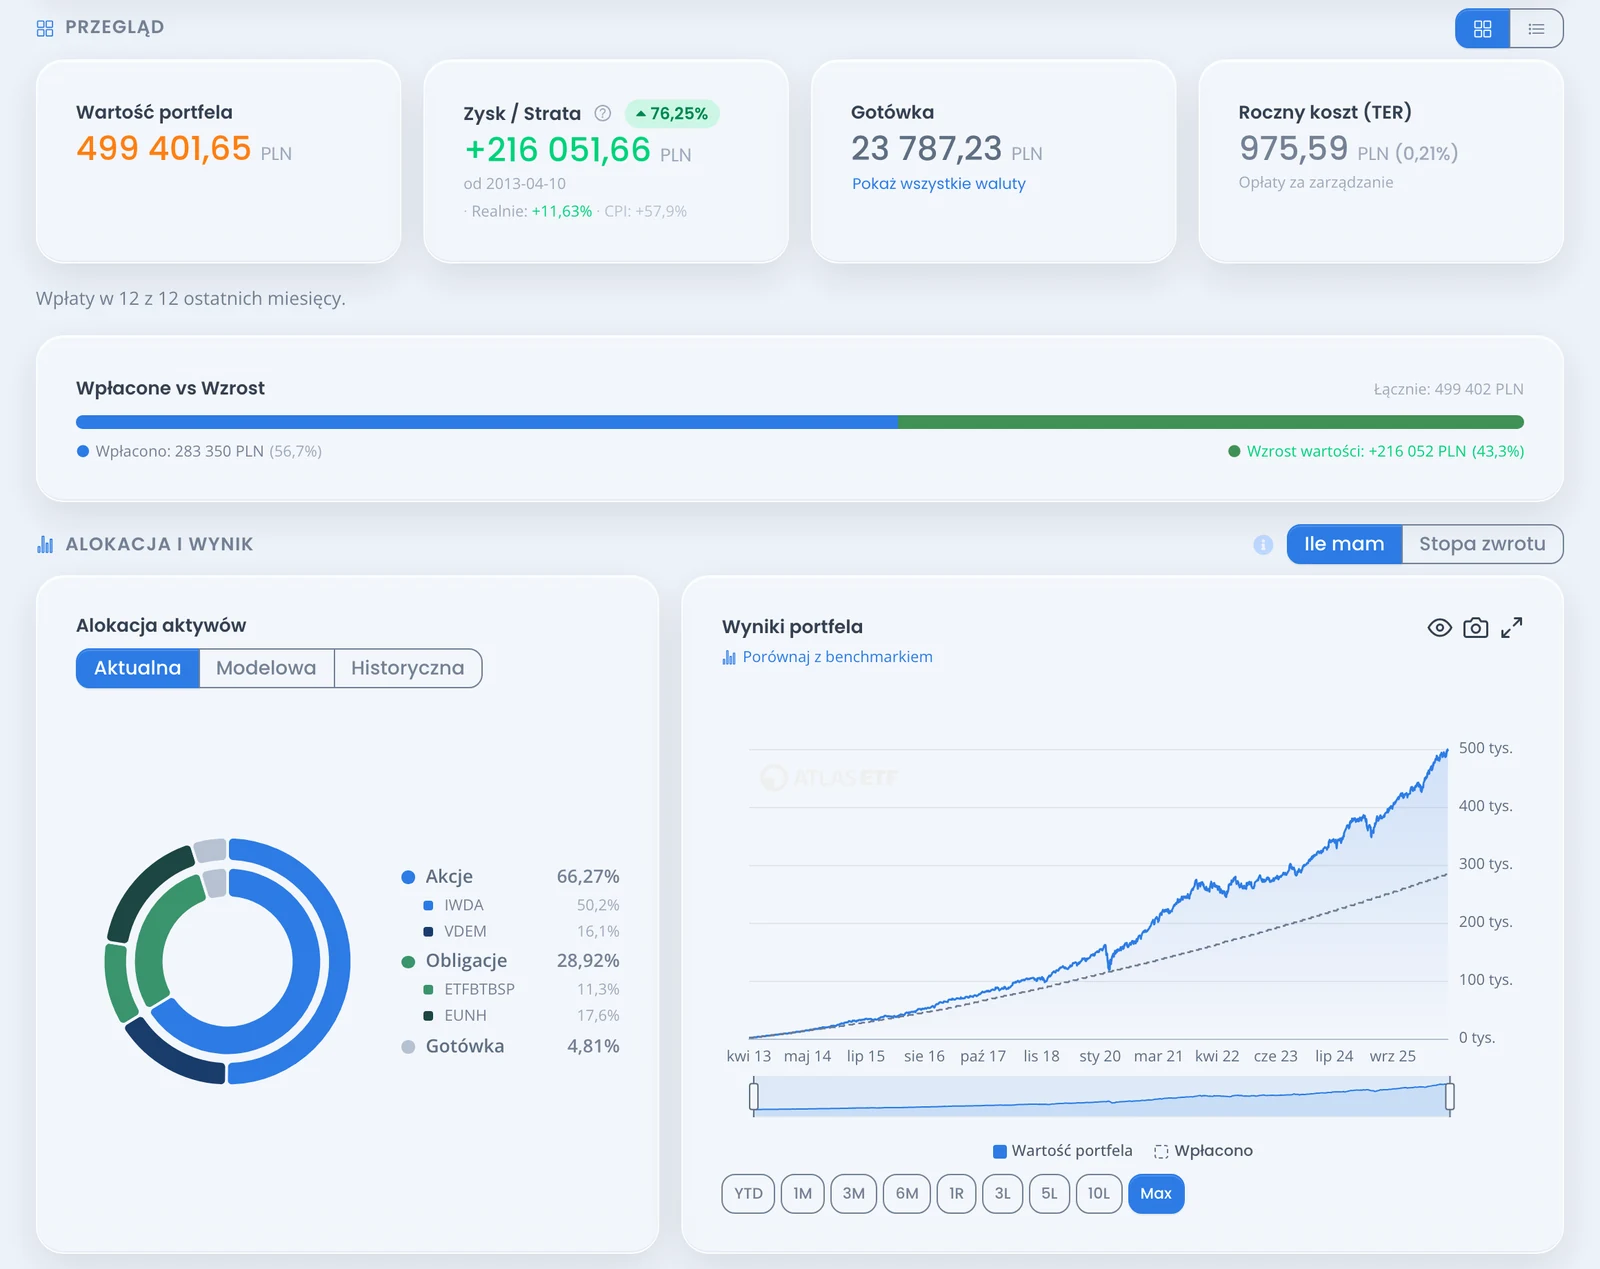The image size is (1600, 1269).
Task: Take a chart snapshot with camera icon
Action: 1475,627
